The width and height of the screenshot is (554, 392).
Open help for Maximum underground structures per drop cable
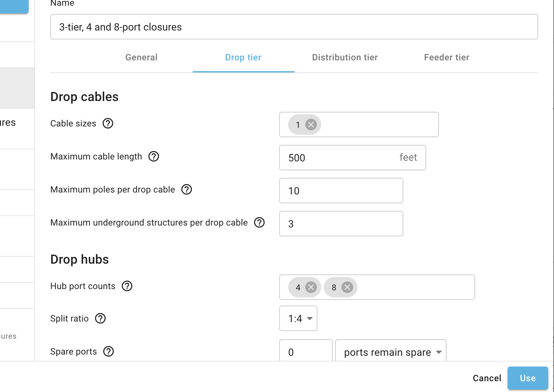259,222
